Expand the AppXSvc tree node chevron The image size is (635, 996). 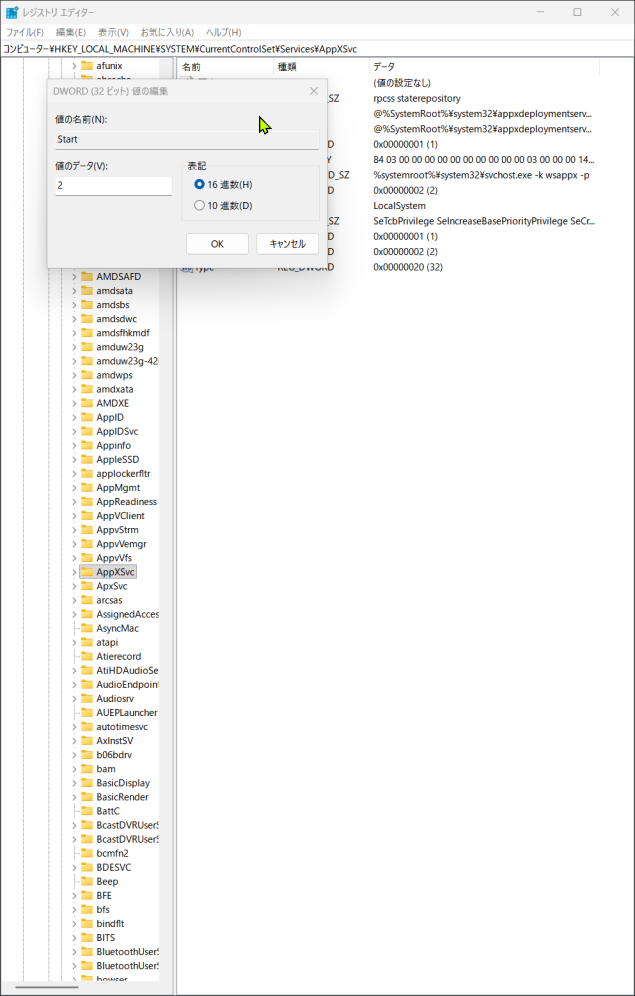[x=74, y=572]
